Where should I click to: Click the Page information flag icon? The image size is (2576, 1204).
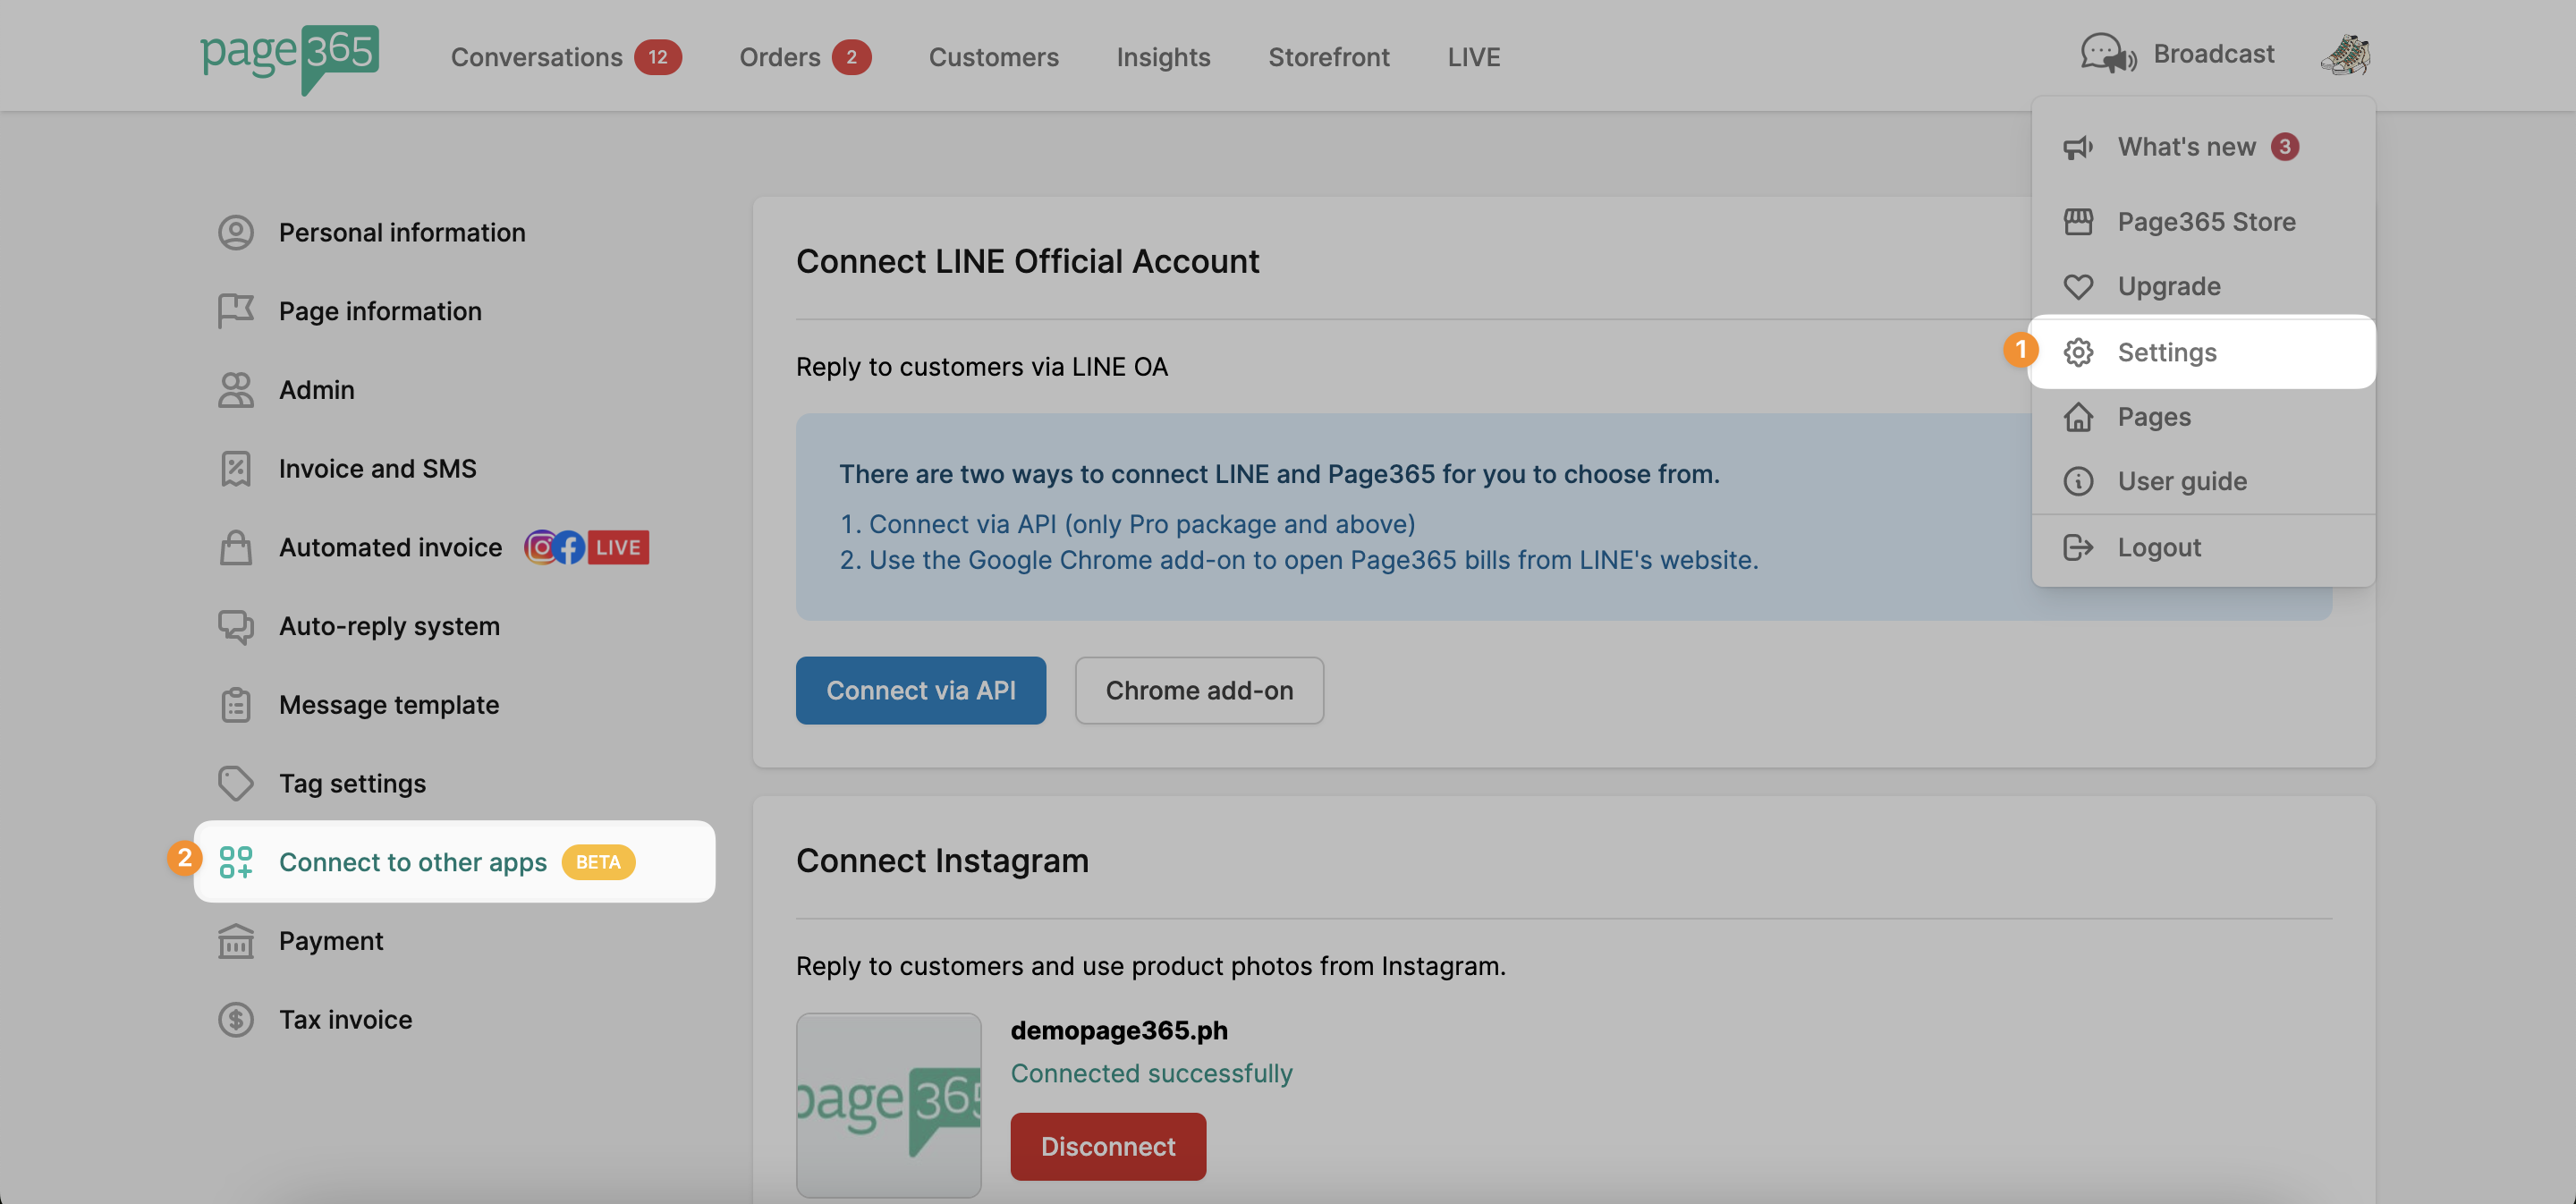(x=236, y=311)
